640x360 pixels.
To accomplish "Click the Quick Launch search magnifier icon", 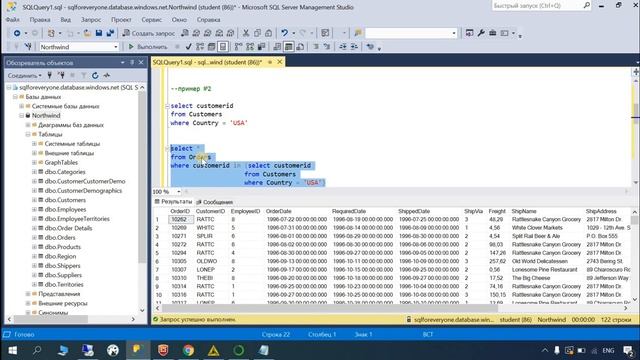I will click(587, 6).
